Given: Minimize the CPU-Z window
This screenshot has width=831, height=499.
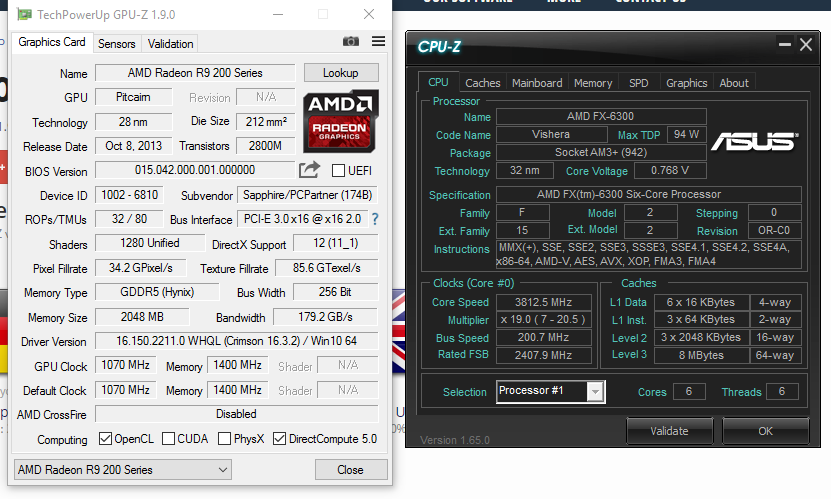Looking at the screenshot, I should tap(785, 44).
